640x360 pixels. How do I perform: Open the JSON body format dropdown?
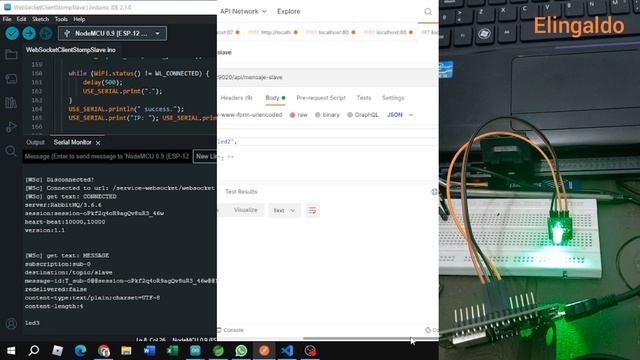pos(400,115)
